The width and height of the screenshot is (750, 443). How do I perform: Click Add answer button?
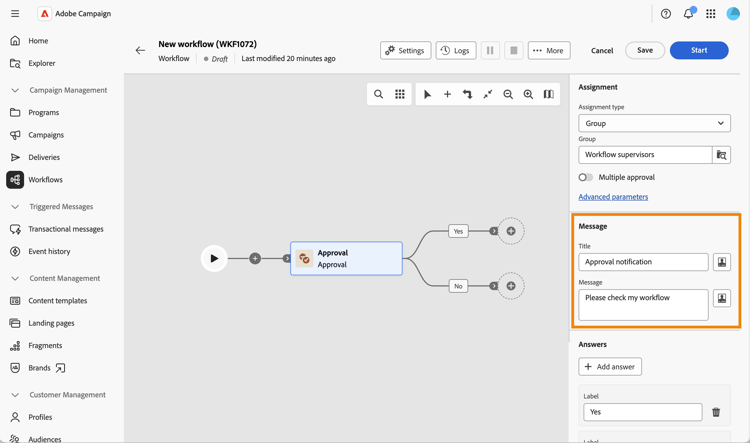click(610, 367)
